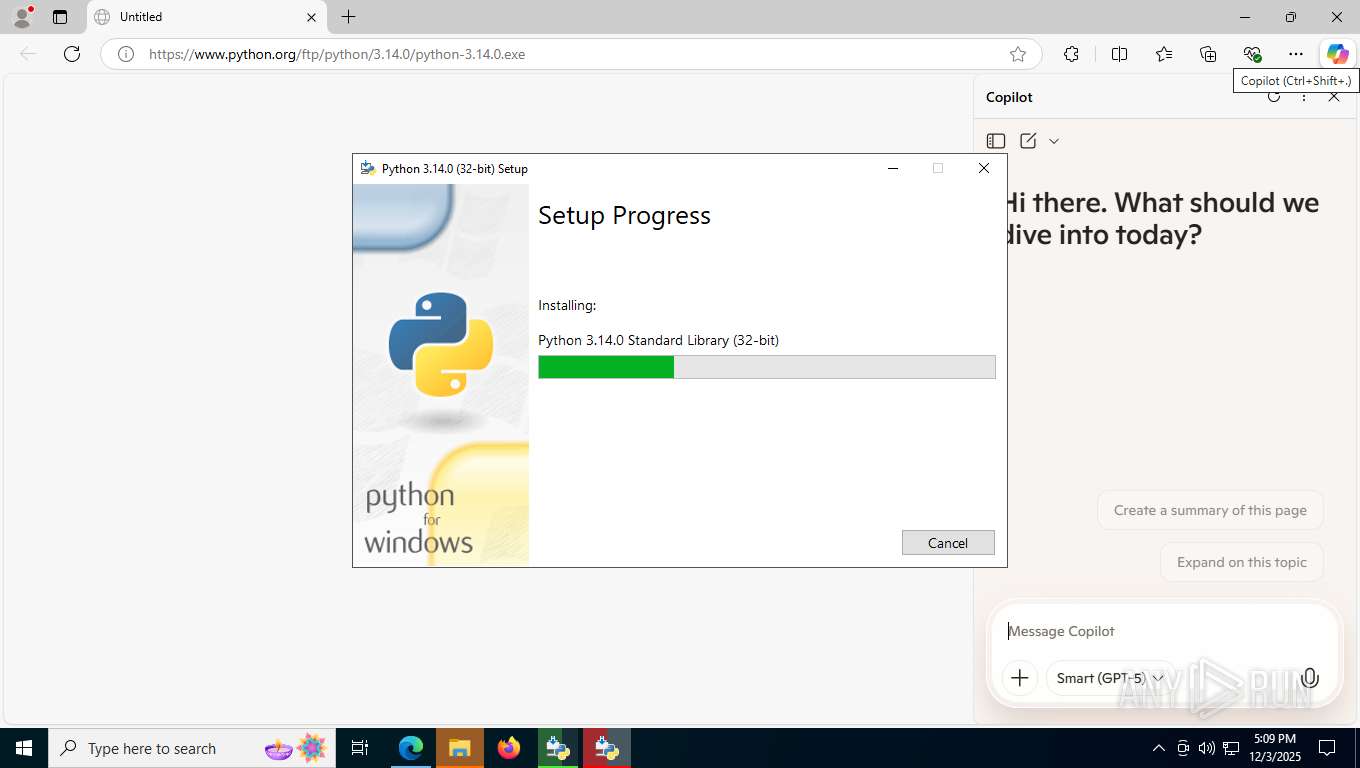Refresh the current page

point(72,54)
